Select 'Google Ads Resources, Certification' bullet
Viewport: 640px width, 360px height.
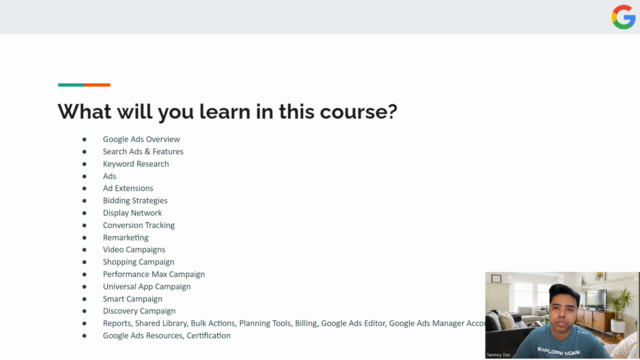tap(167, 336)
